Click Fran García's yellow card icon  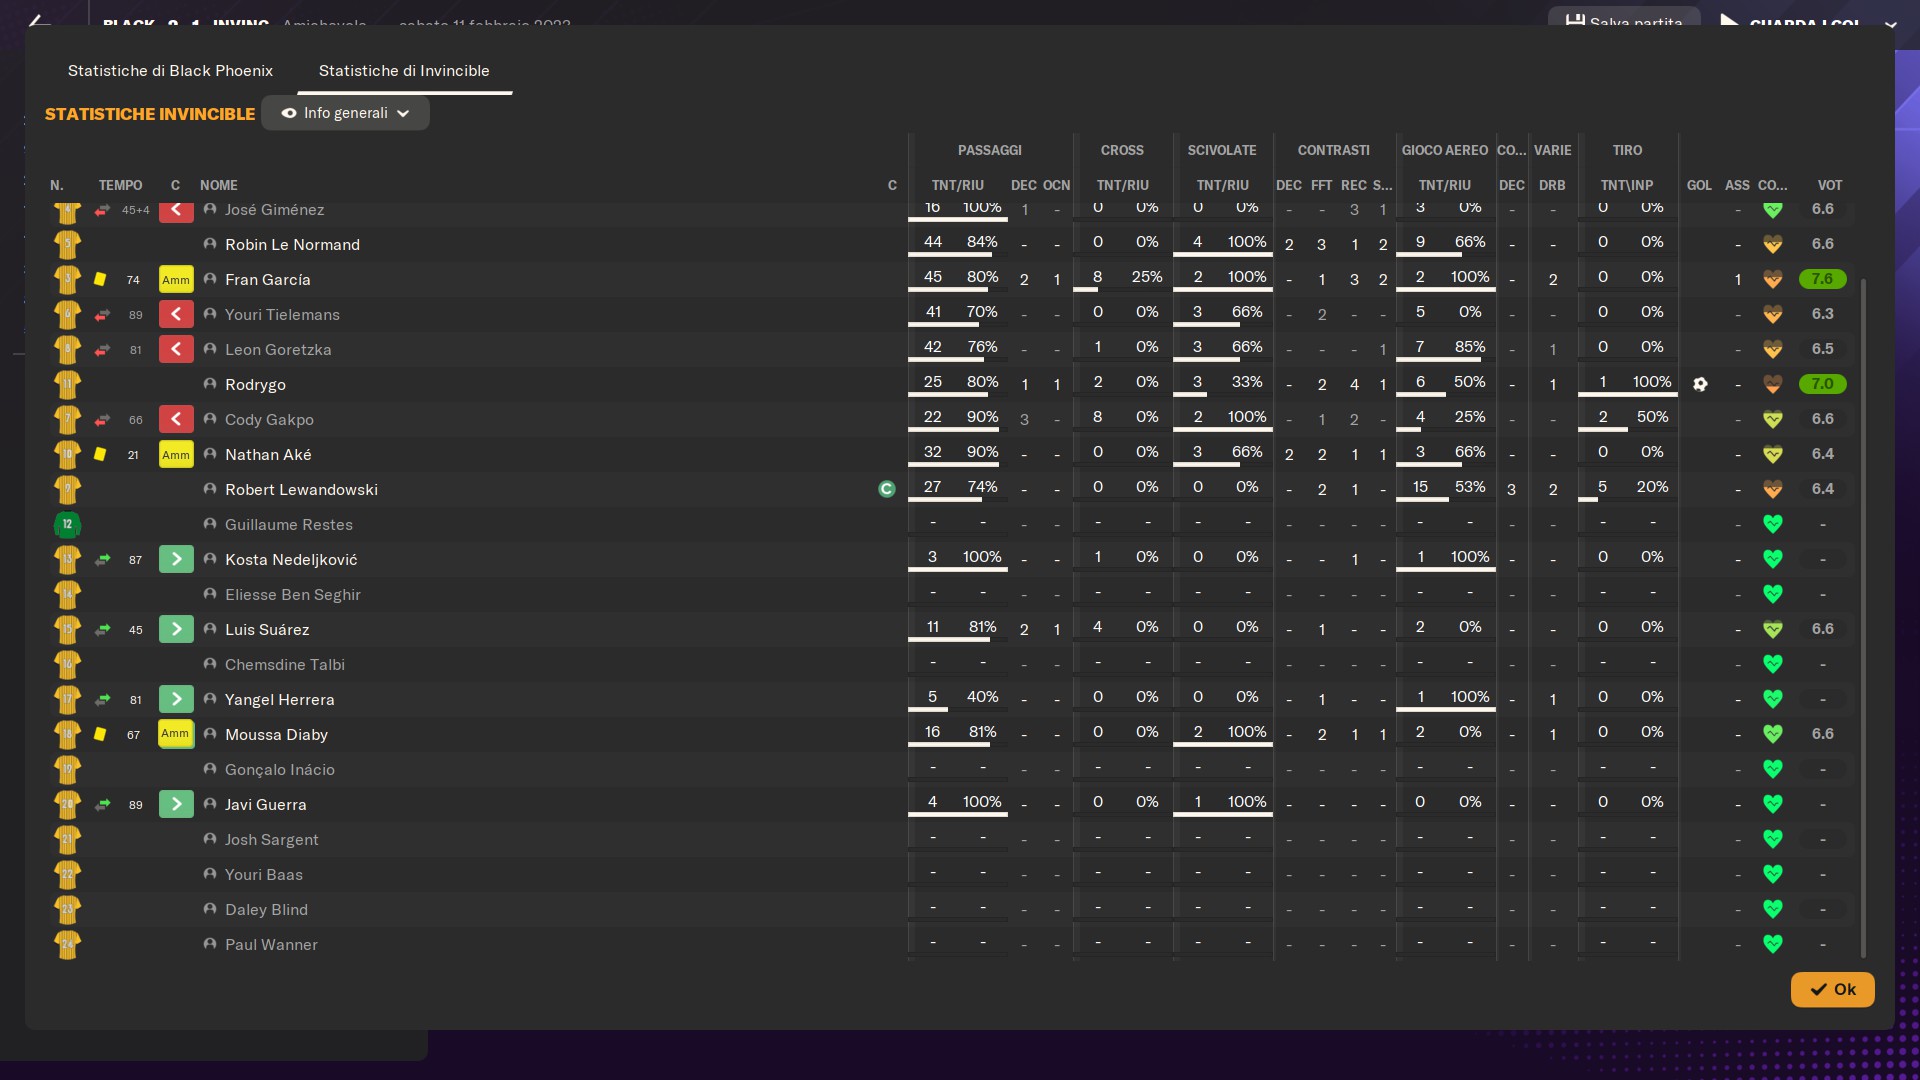pyautogui.click(x=100, y=280)
